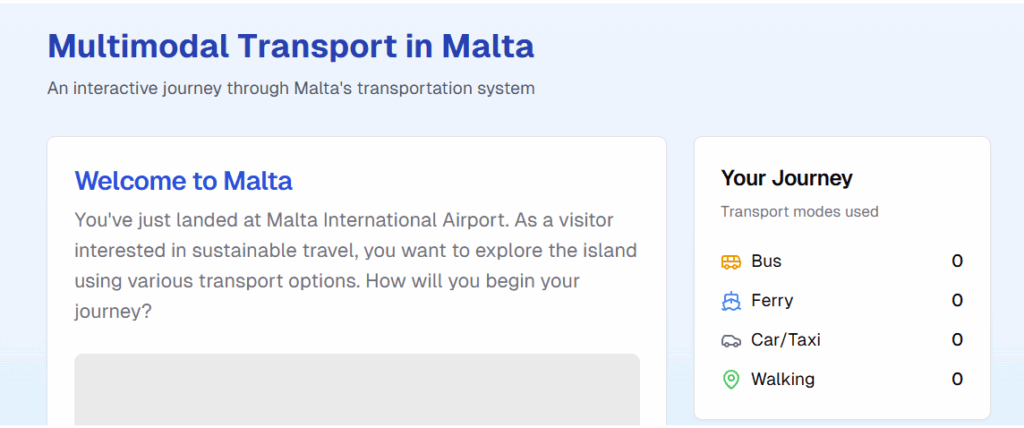Click the Bus usage count value

pyautogui.click(x=957, y=261)
